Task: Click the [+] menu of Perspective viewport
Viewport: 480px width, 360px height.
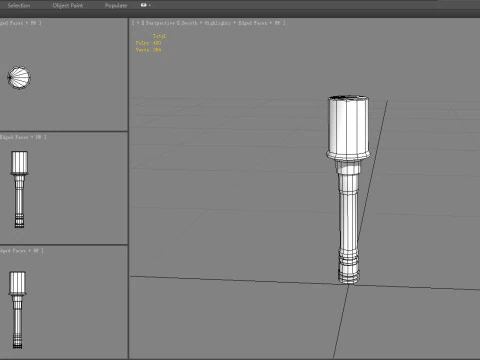Action: click(x=137, y=23)
